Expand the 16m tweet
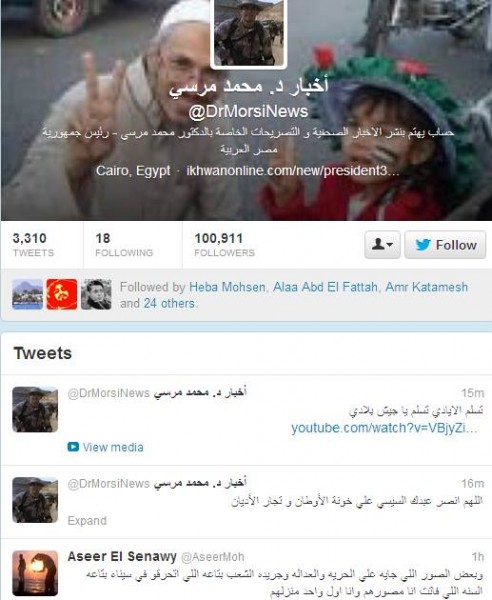This screenshot has width=492, height=600. (x=87, y=521)
